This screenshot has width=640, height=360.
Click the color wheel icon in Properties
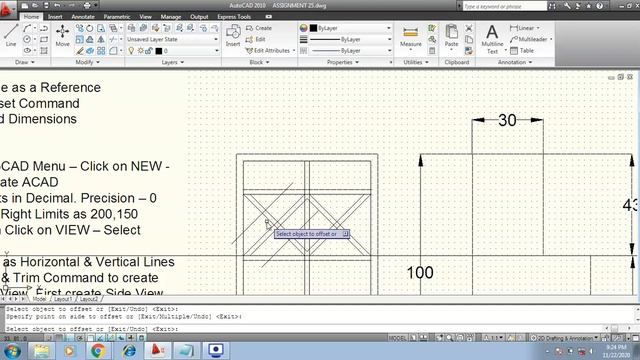tap(303, 28)
